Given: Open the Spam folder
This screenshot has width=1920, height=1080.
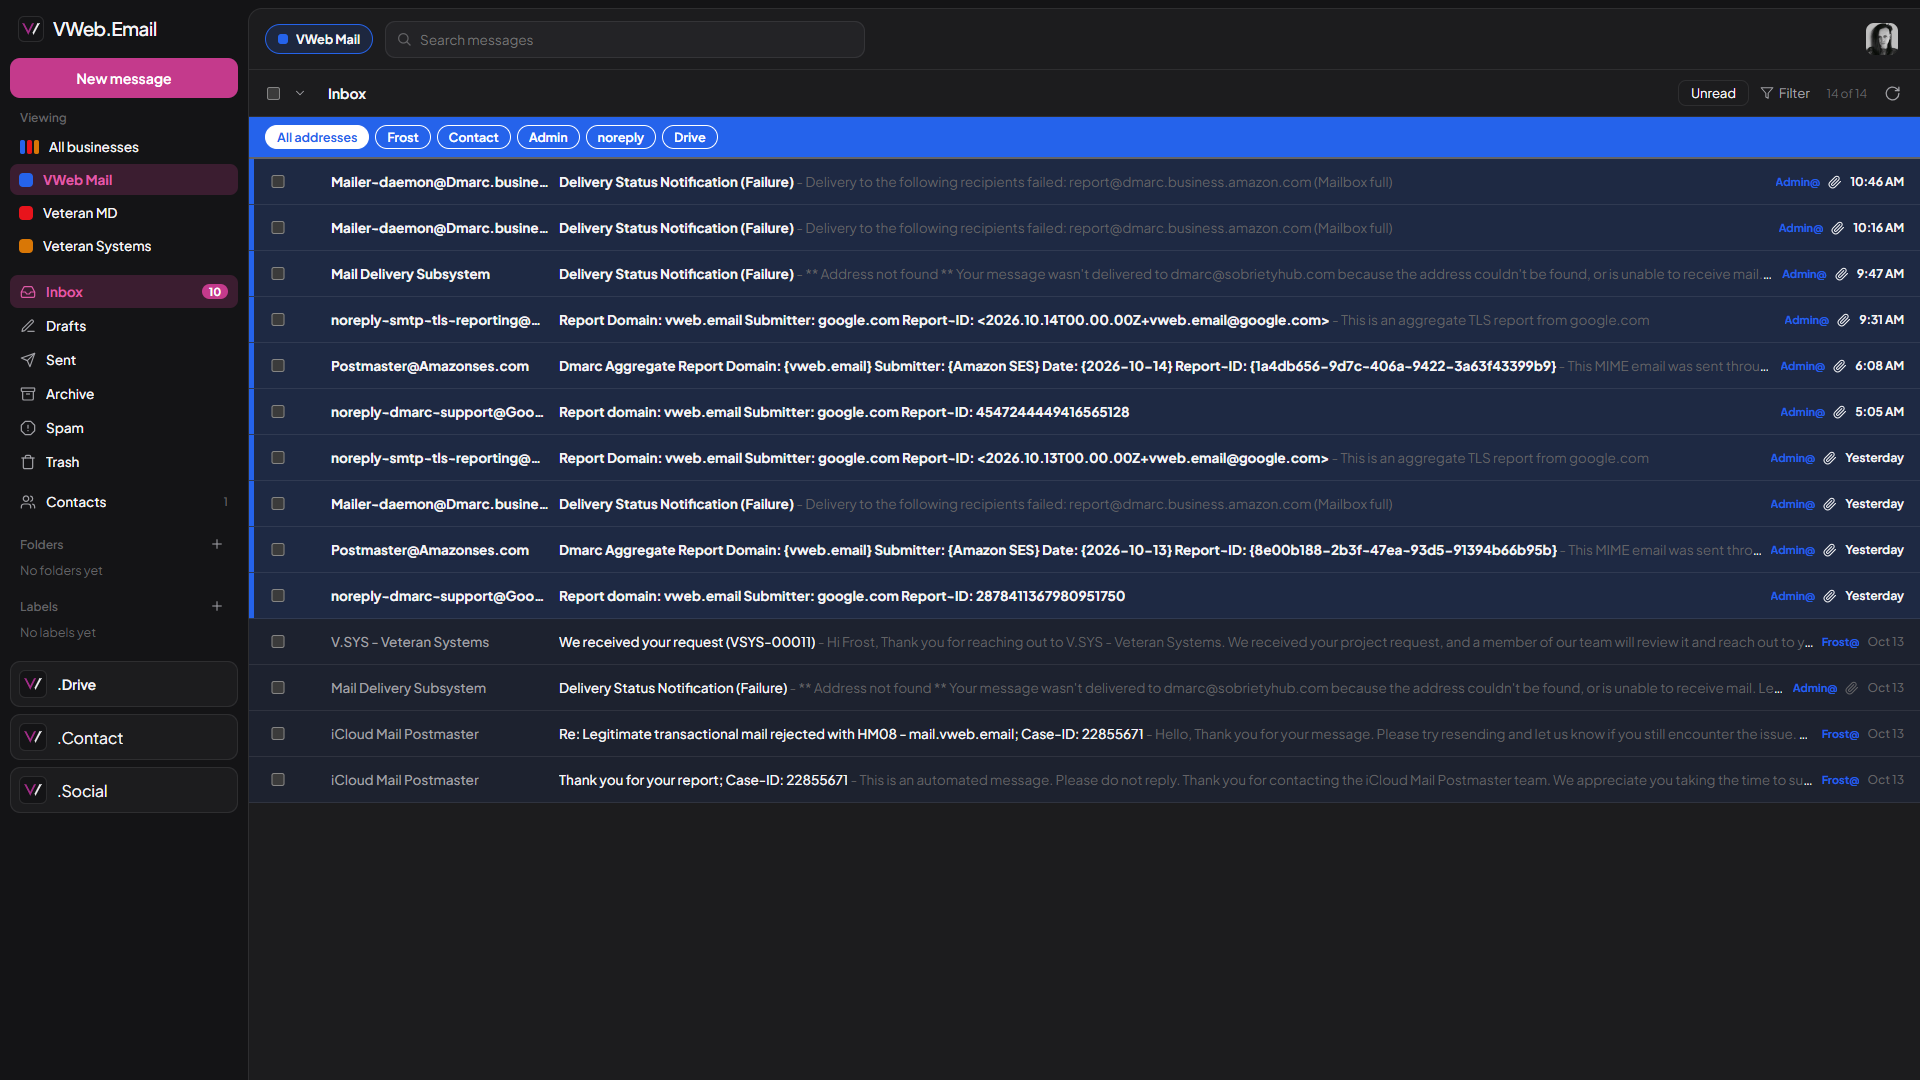Looking at the screenshot, I should pos(124,428).
